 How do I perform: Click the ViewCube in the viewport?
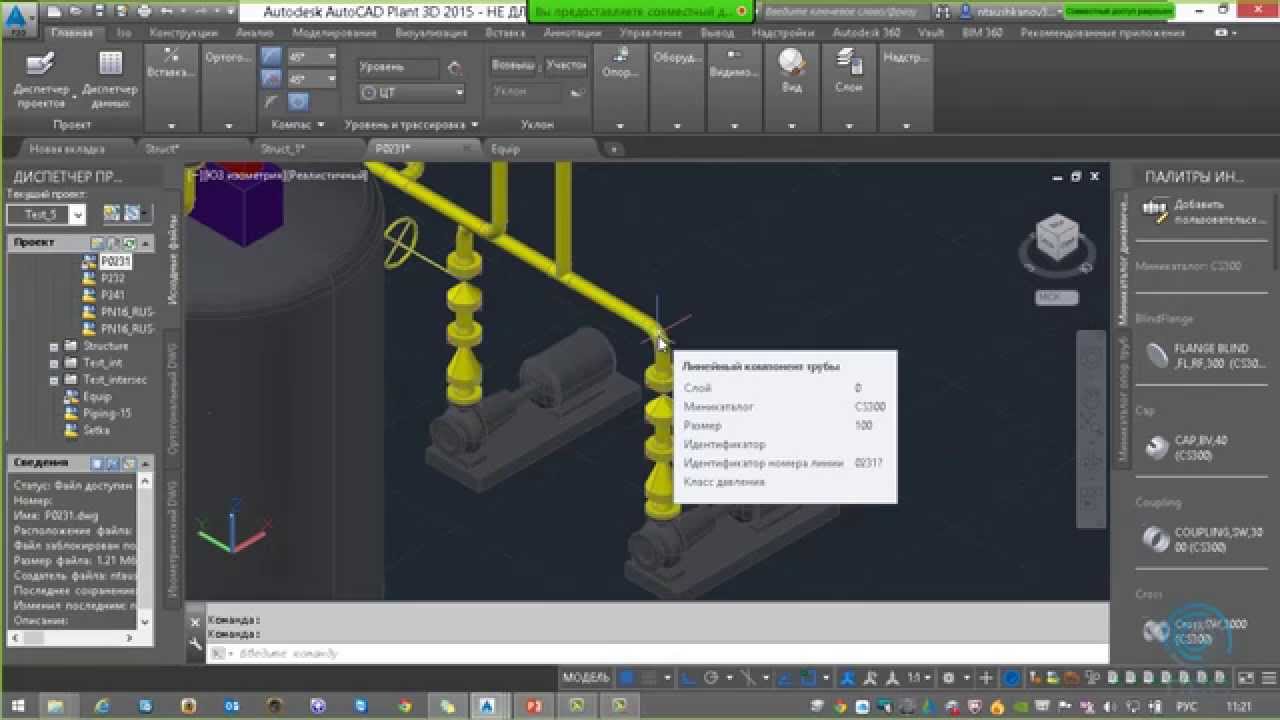pyautogui.click(x=1055, y=238)
